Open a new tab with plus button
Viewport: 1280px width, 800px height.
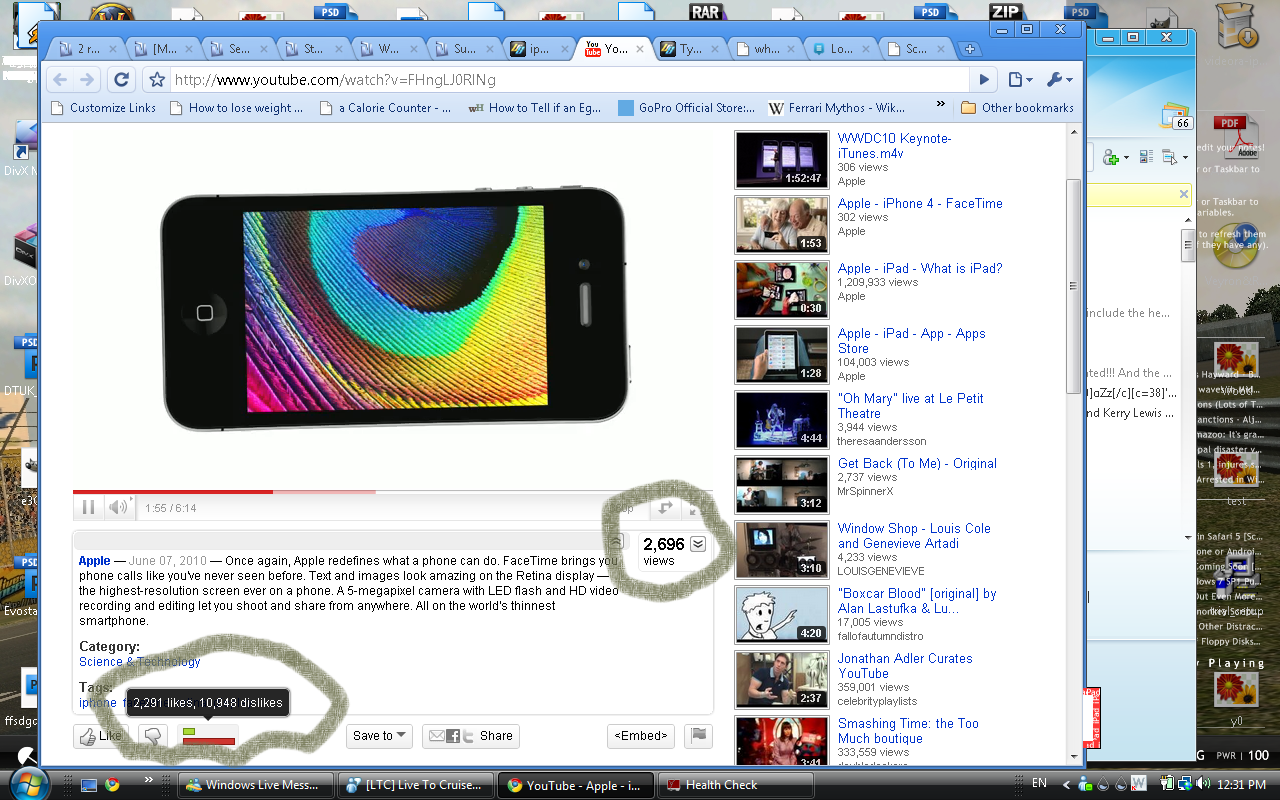click(x=969, y=48)
